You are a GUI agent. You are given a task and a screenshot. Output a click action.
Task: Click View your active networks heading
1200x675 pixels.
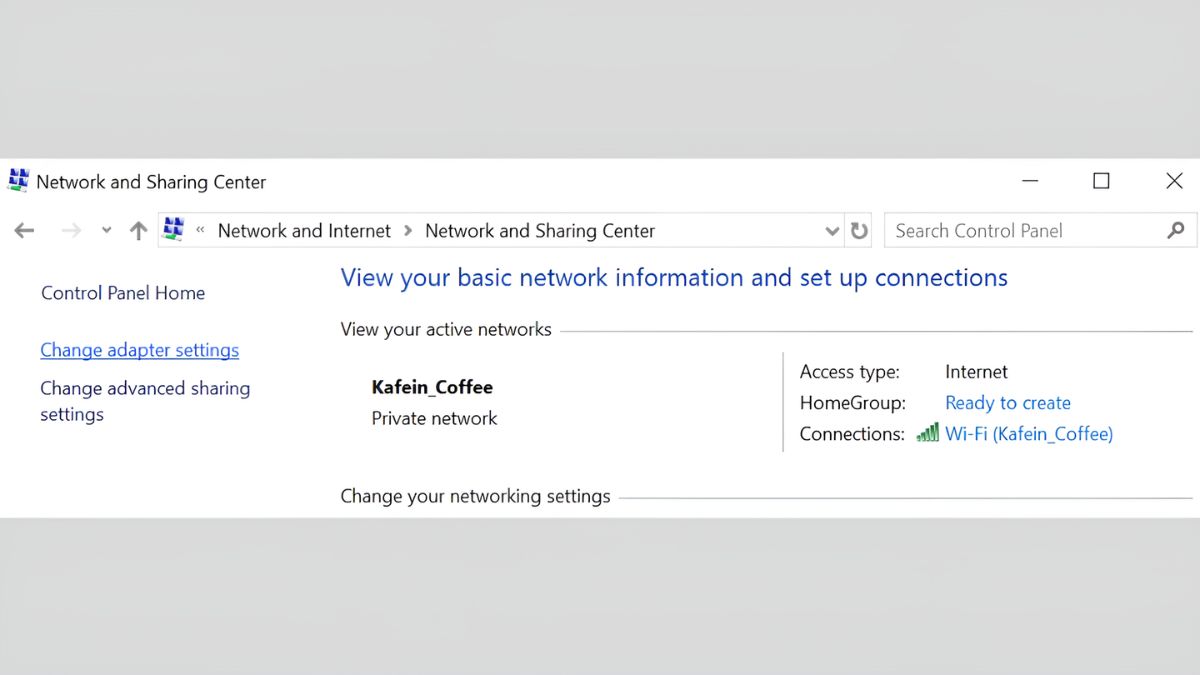[446, 329]
